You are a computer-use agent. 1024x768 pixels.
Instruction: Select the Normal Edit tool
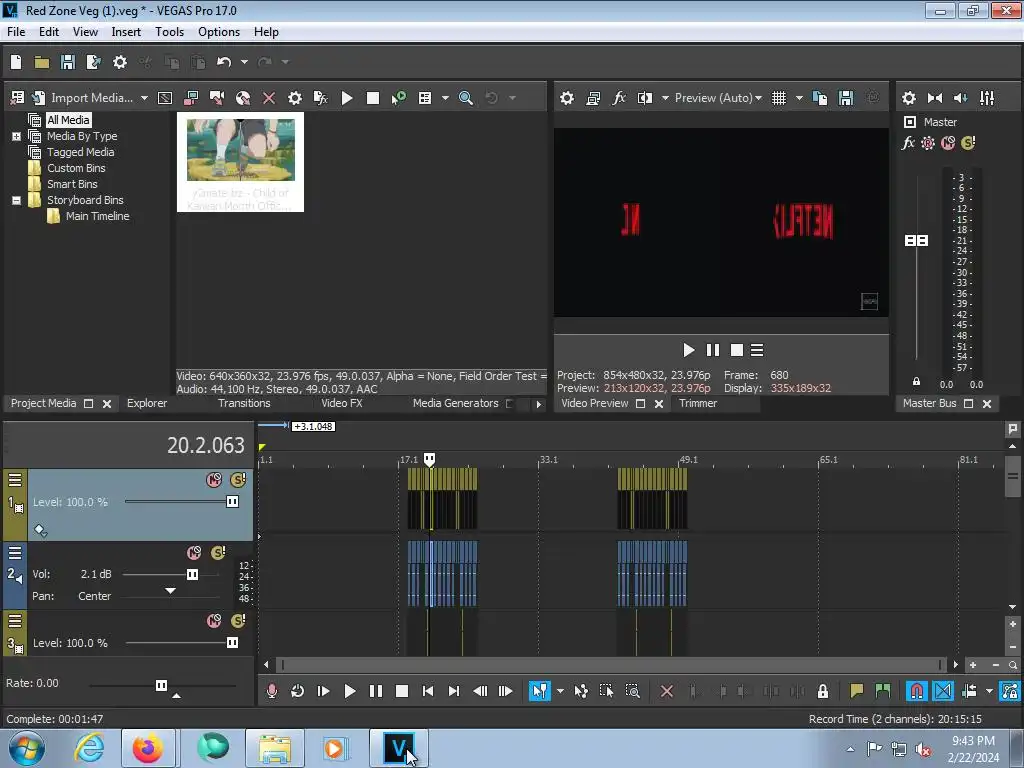(x=539, y=691)
